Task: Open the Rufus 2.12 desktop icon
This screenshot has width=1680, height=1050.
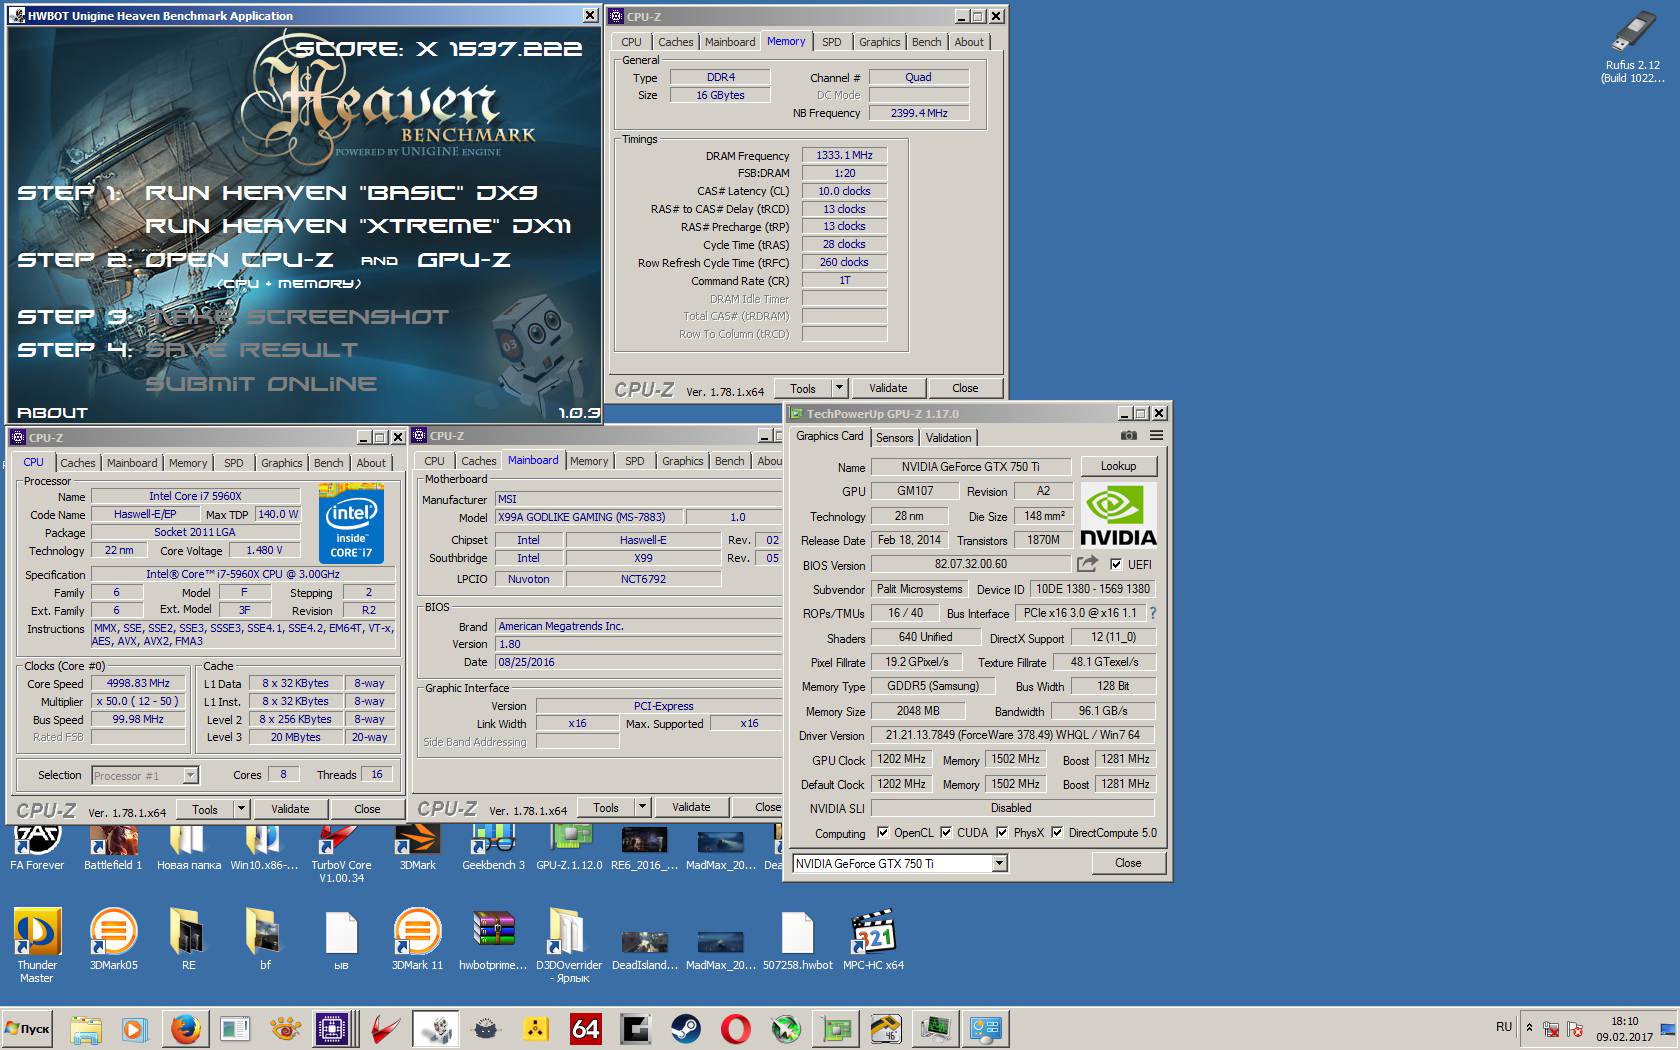Action: pos(1633,46)
